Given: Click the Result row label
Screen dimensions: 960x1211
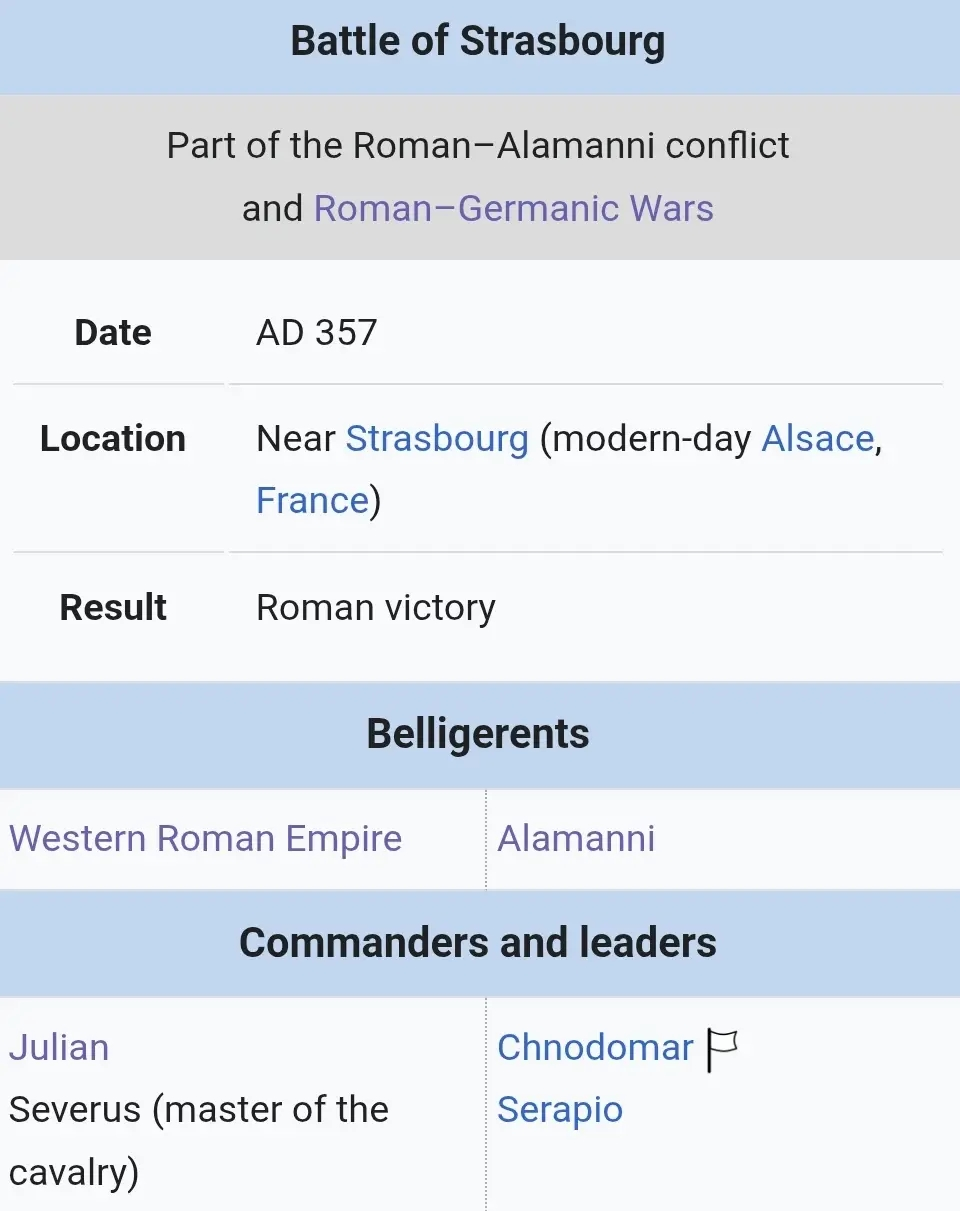Looking at the screenshot, I should pyautogui.click(x=113, y=608).
